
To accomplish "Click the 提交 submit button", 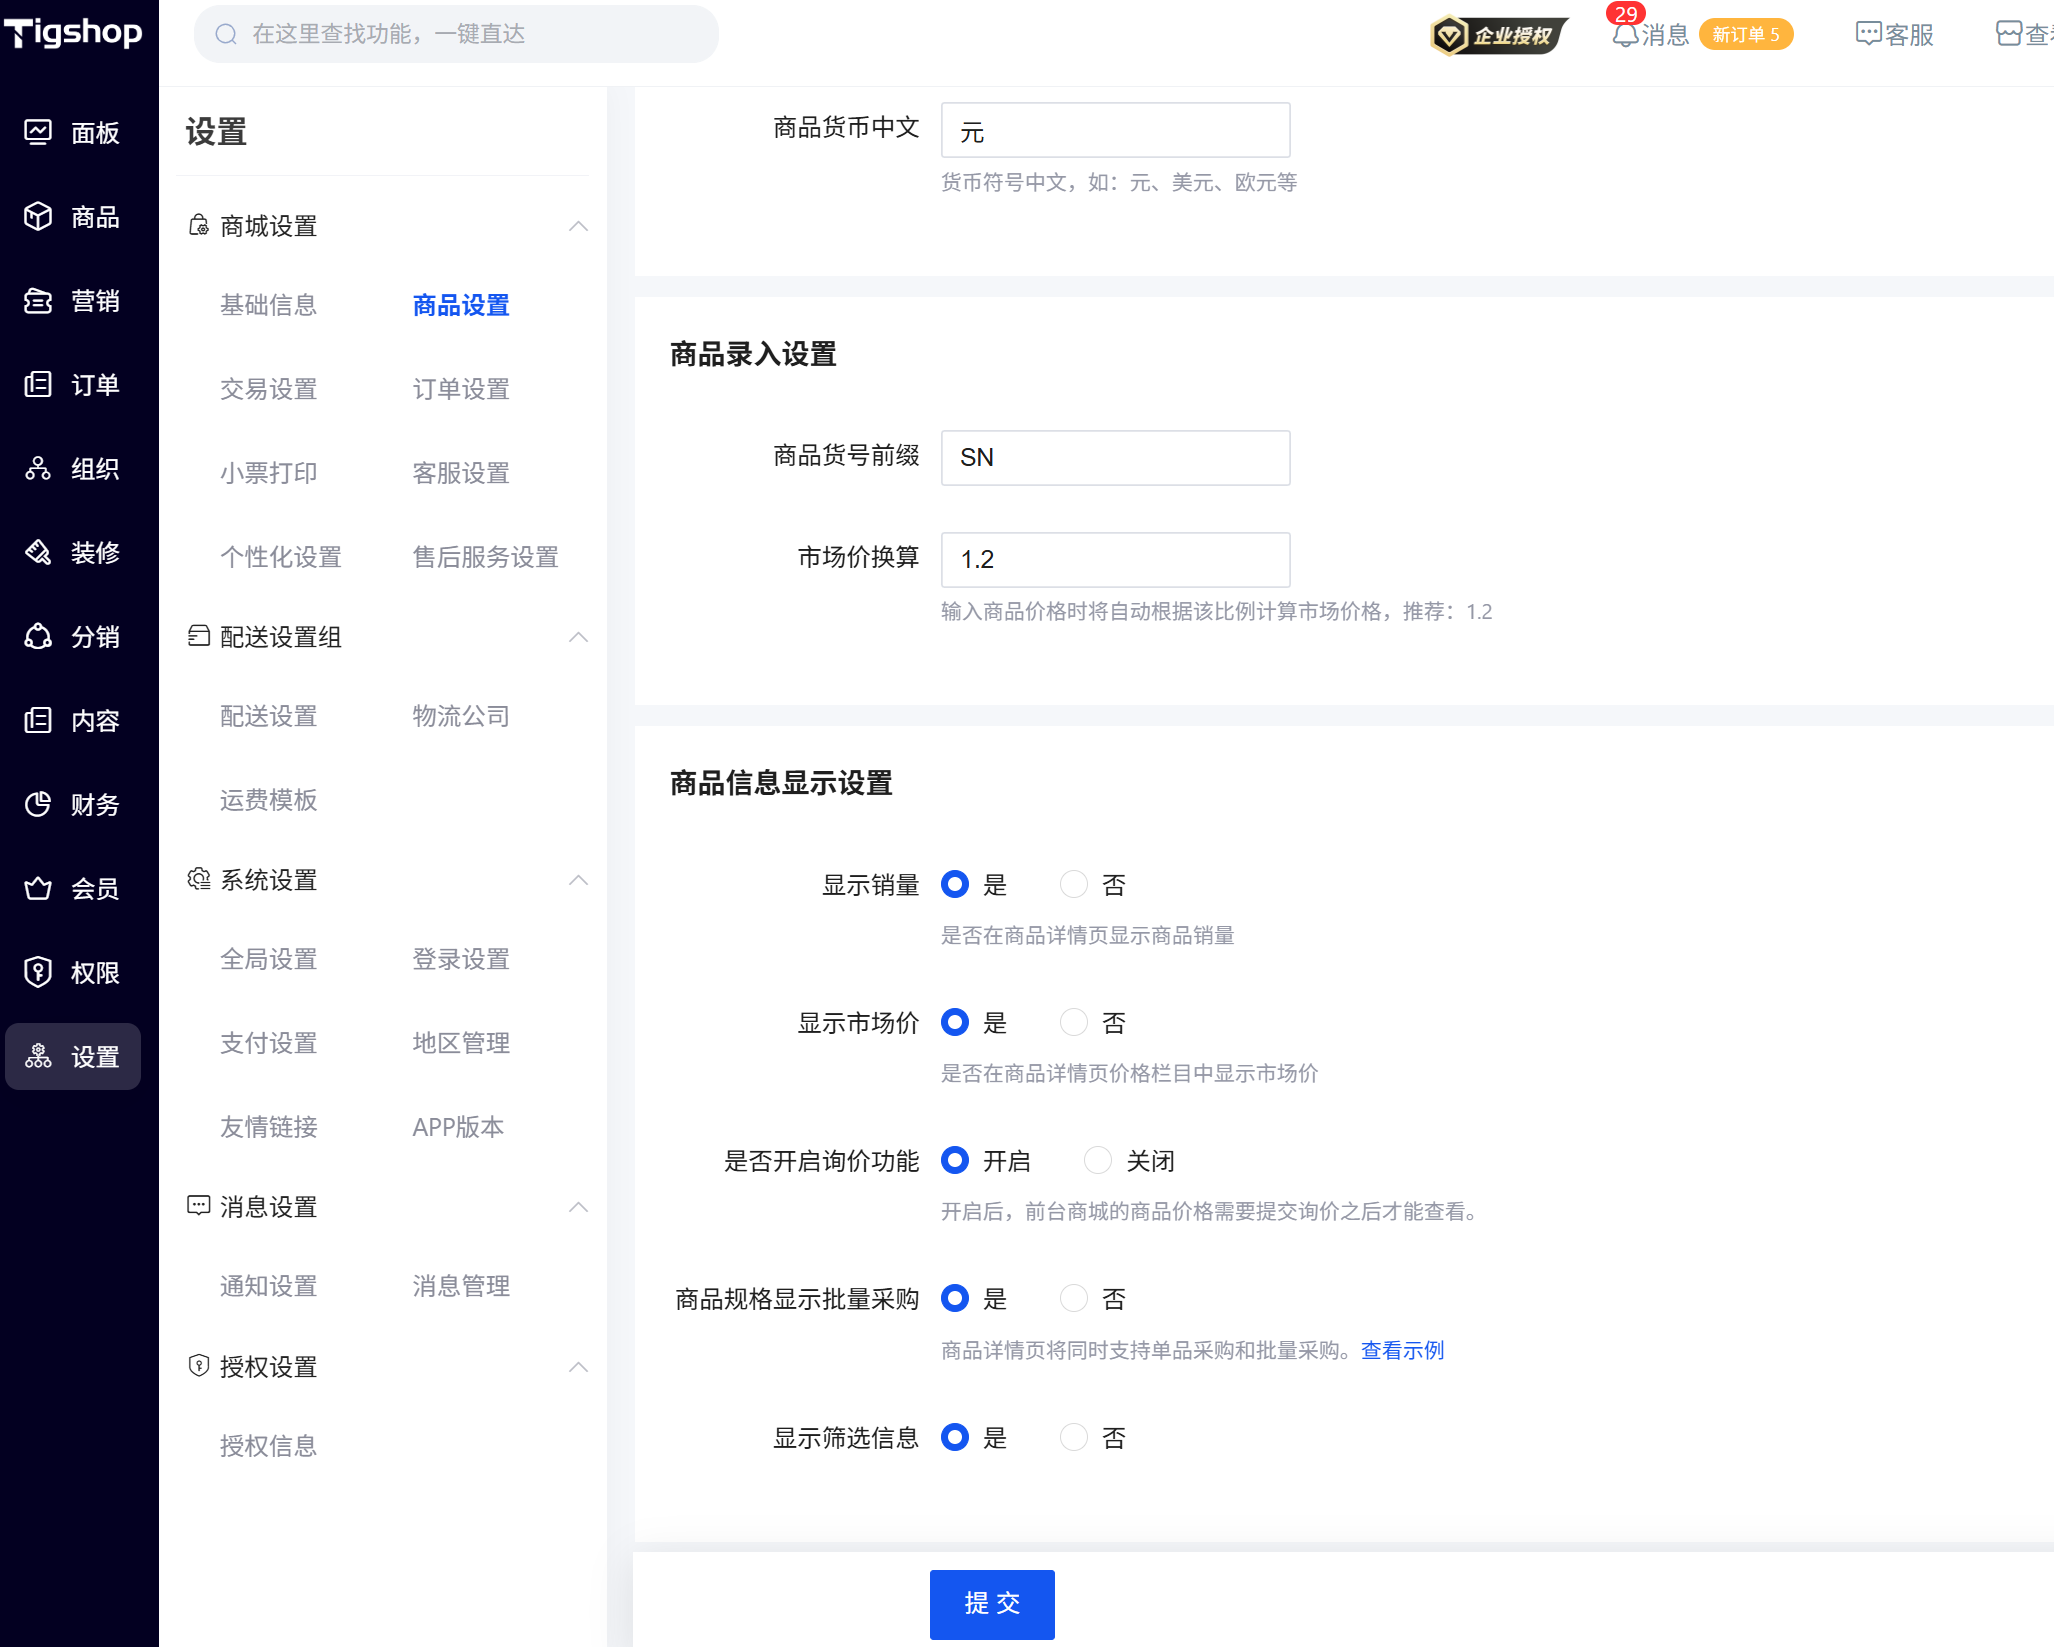I will (x=991, y=1603).
